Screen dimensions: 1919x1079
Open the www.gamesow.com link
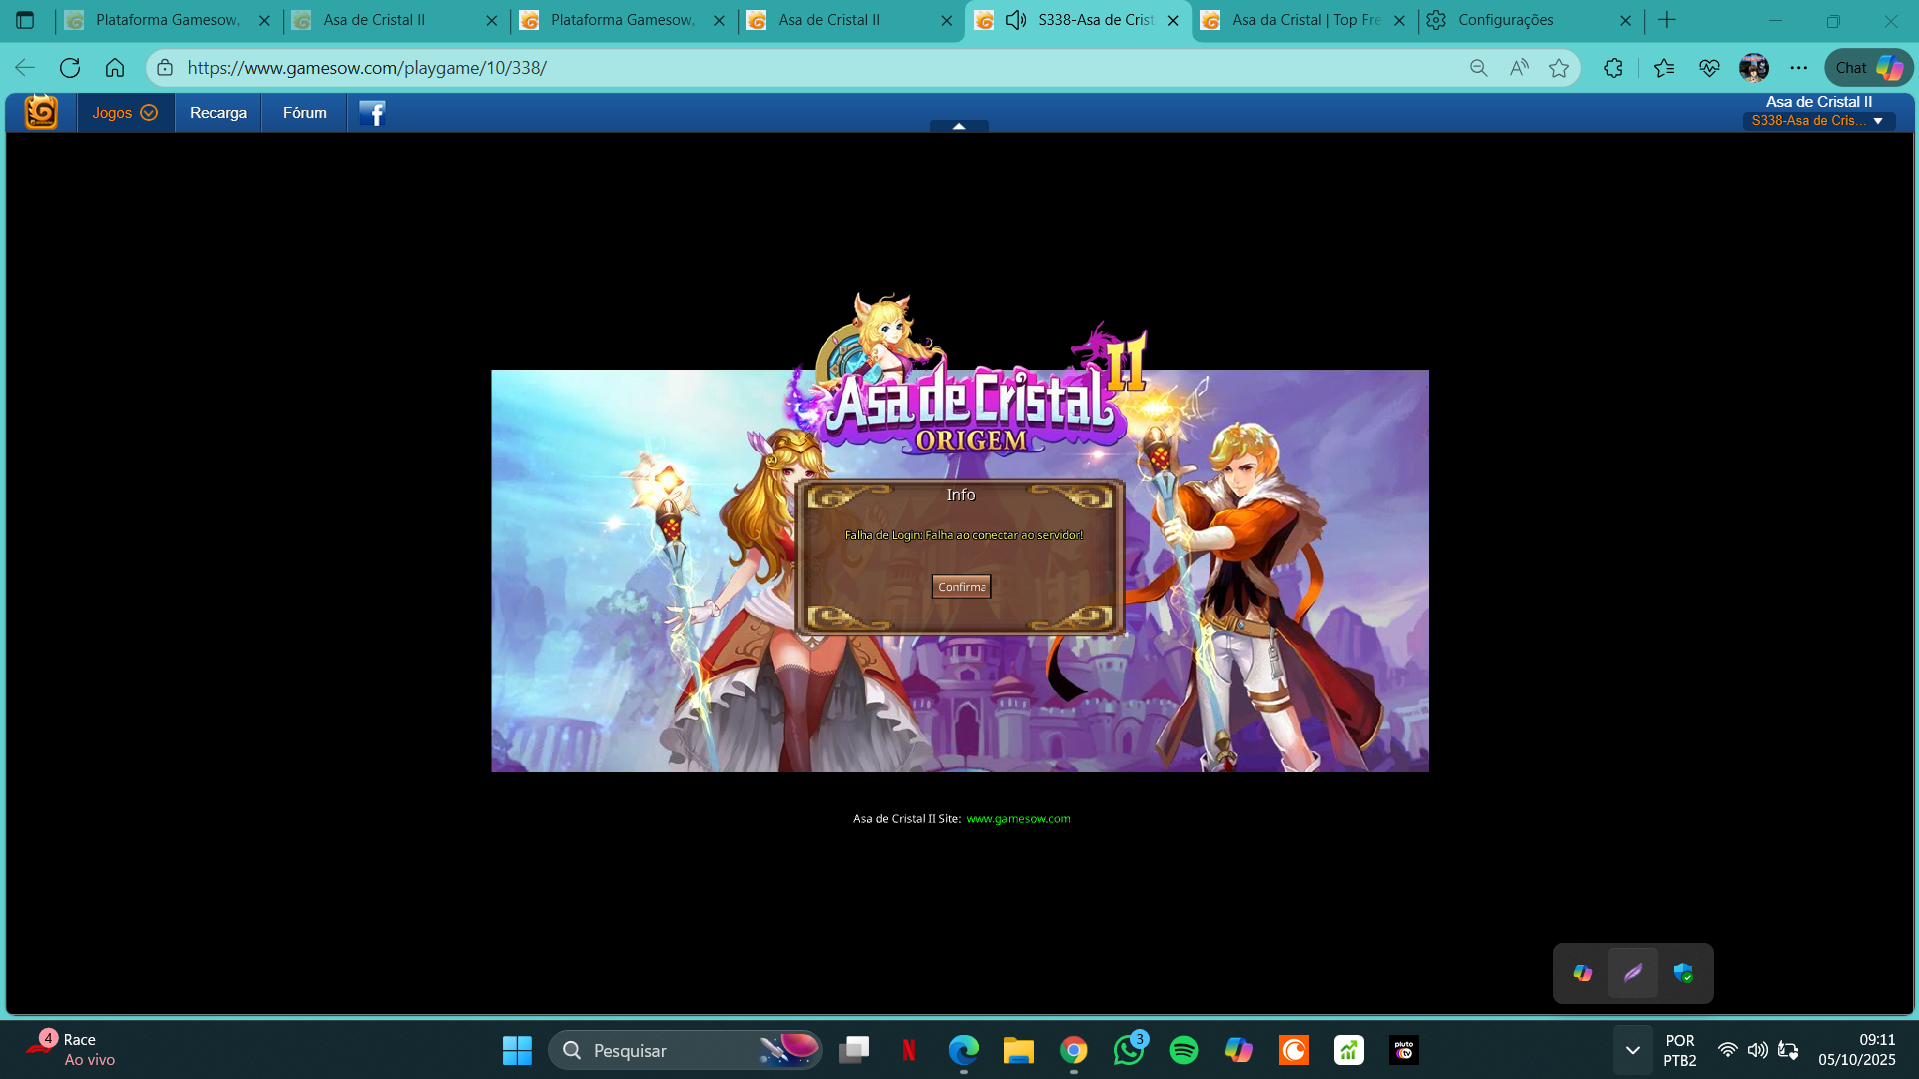pyautogui.click(x=1018, y=818)
